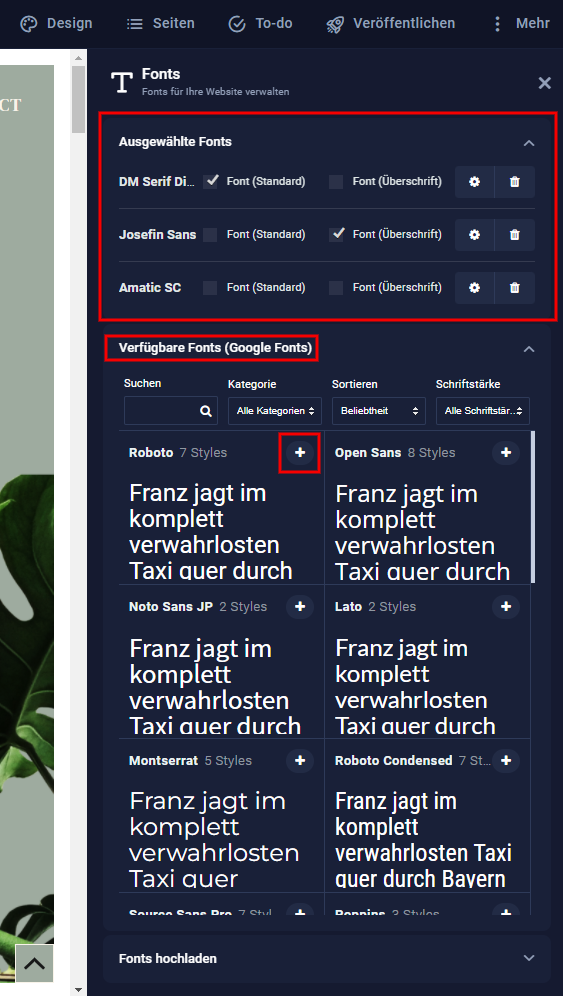This screenshot has width=563, height=996.
Task: Delete the DM Serif font with trash icon
Action: 515,182
